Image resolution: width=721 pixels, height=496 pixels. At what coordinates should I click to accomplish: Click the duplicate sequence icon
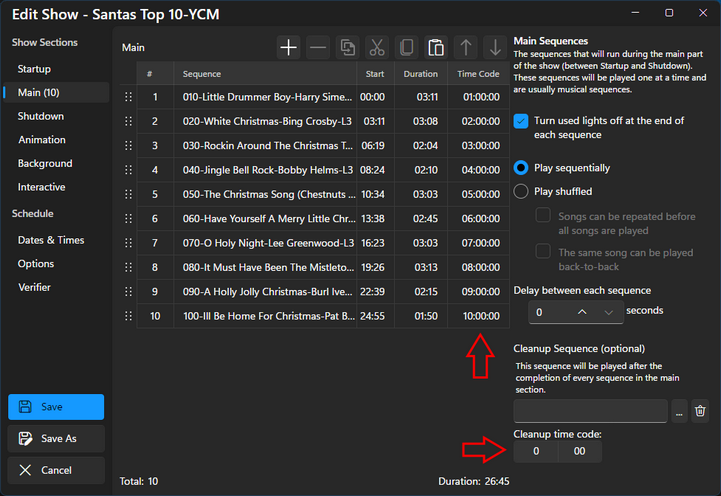point(347,47)
